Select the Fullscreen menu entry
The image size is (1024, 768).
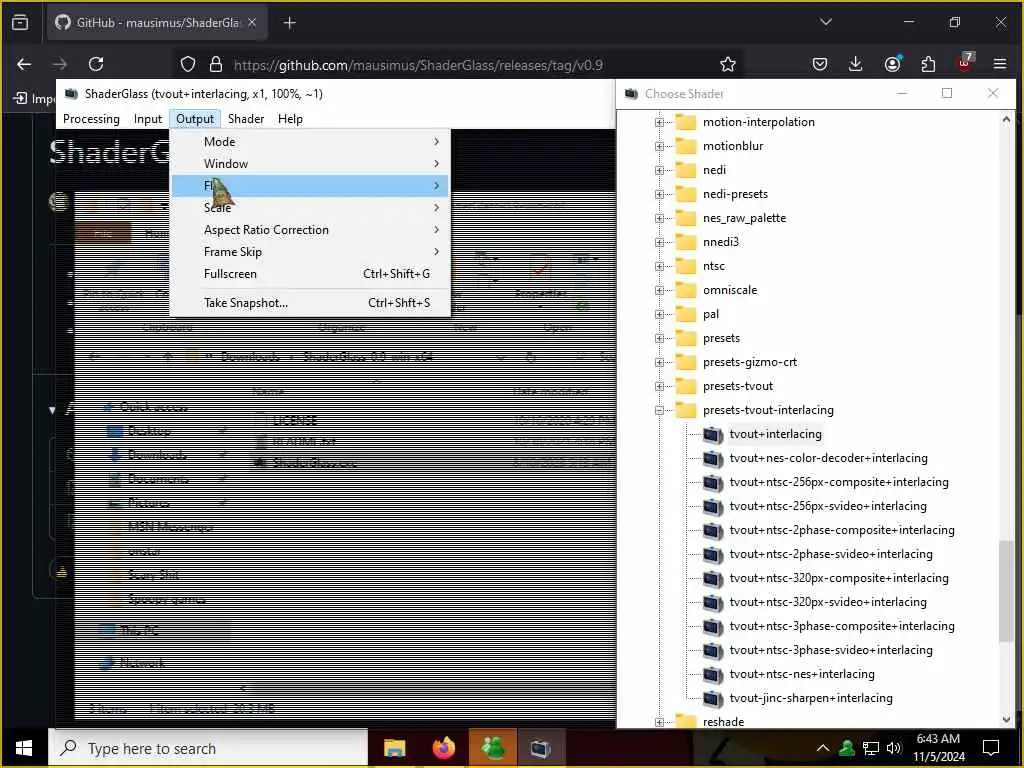click(x=310, y=274)
